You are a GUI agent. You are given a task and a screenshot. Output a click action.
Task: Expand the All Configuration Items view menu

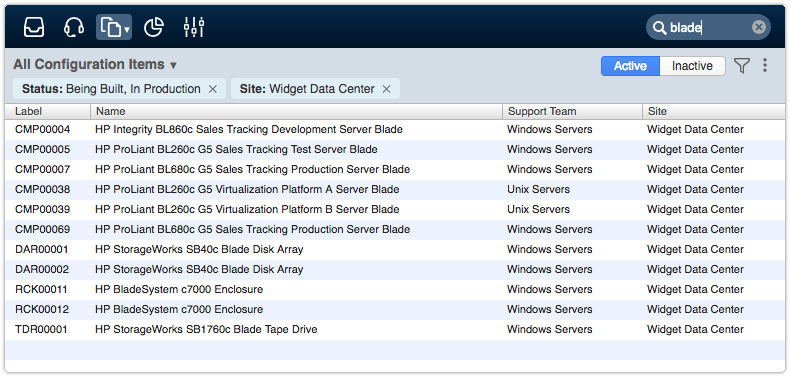pyautogui.click(x=95, y=65)
